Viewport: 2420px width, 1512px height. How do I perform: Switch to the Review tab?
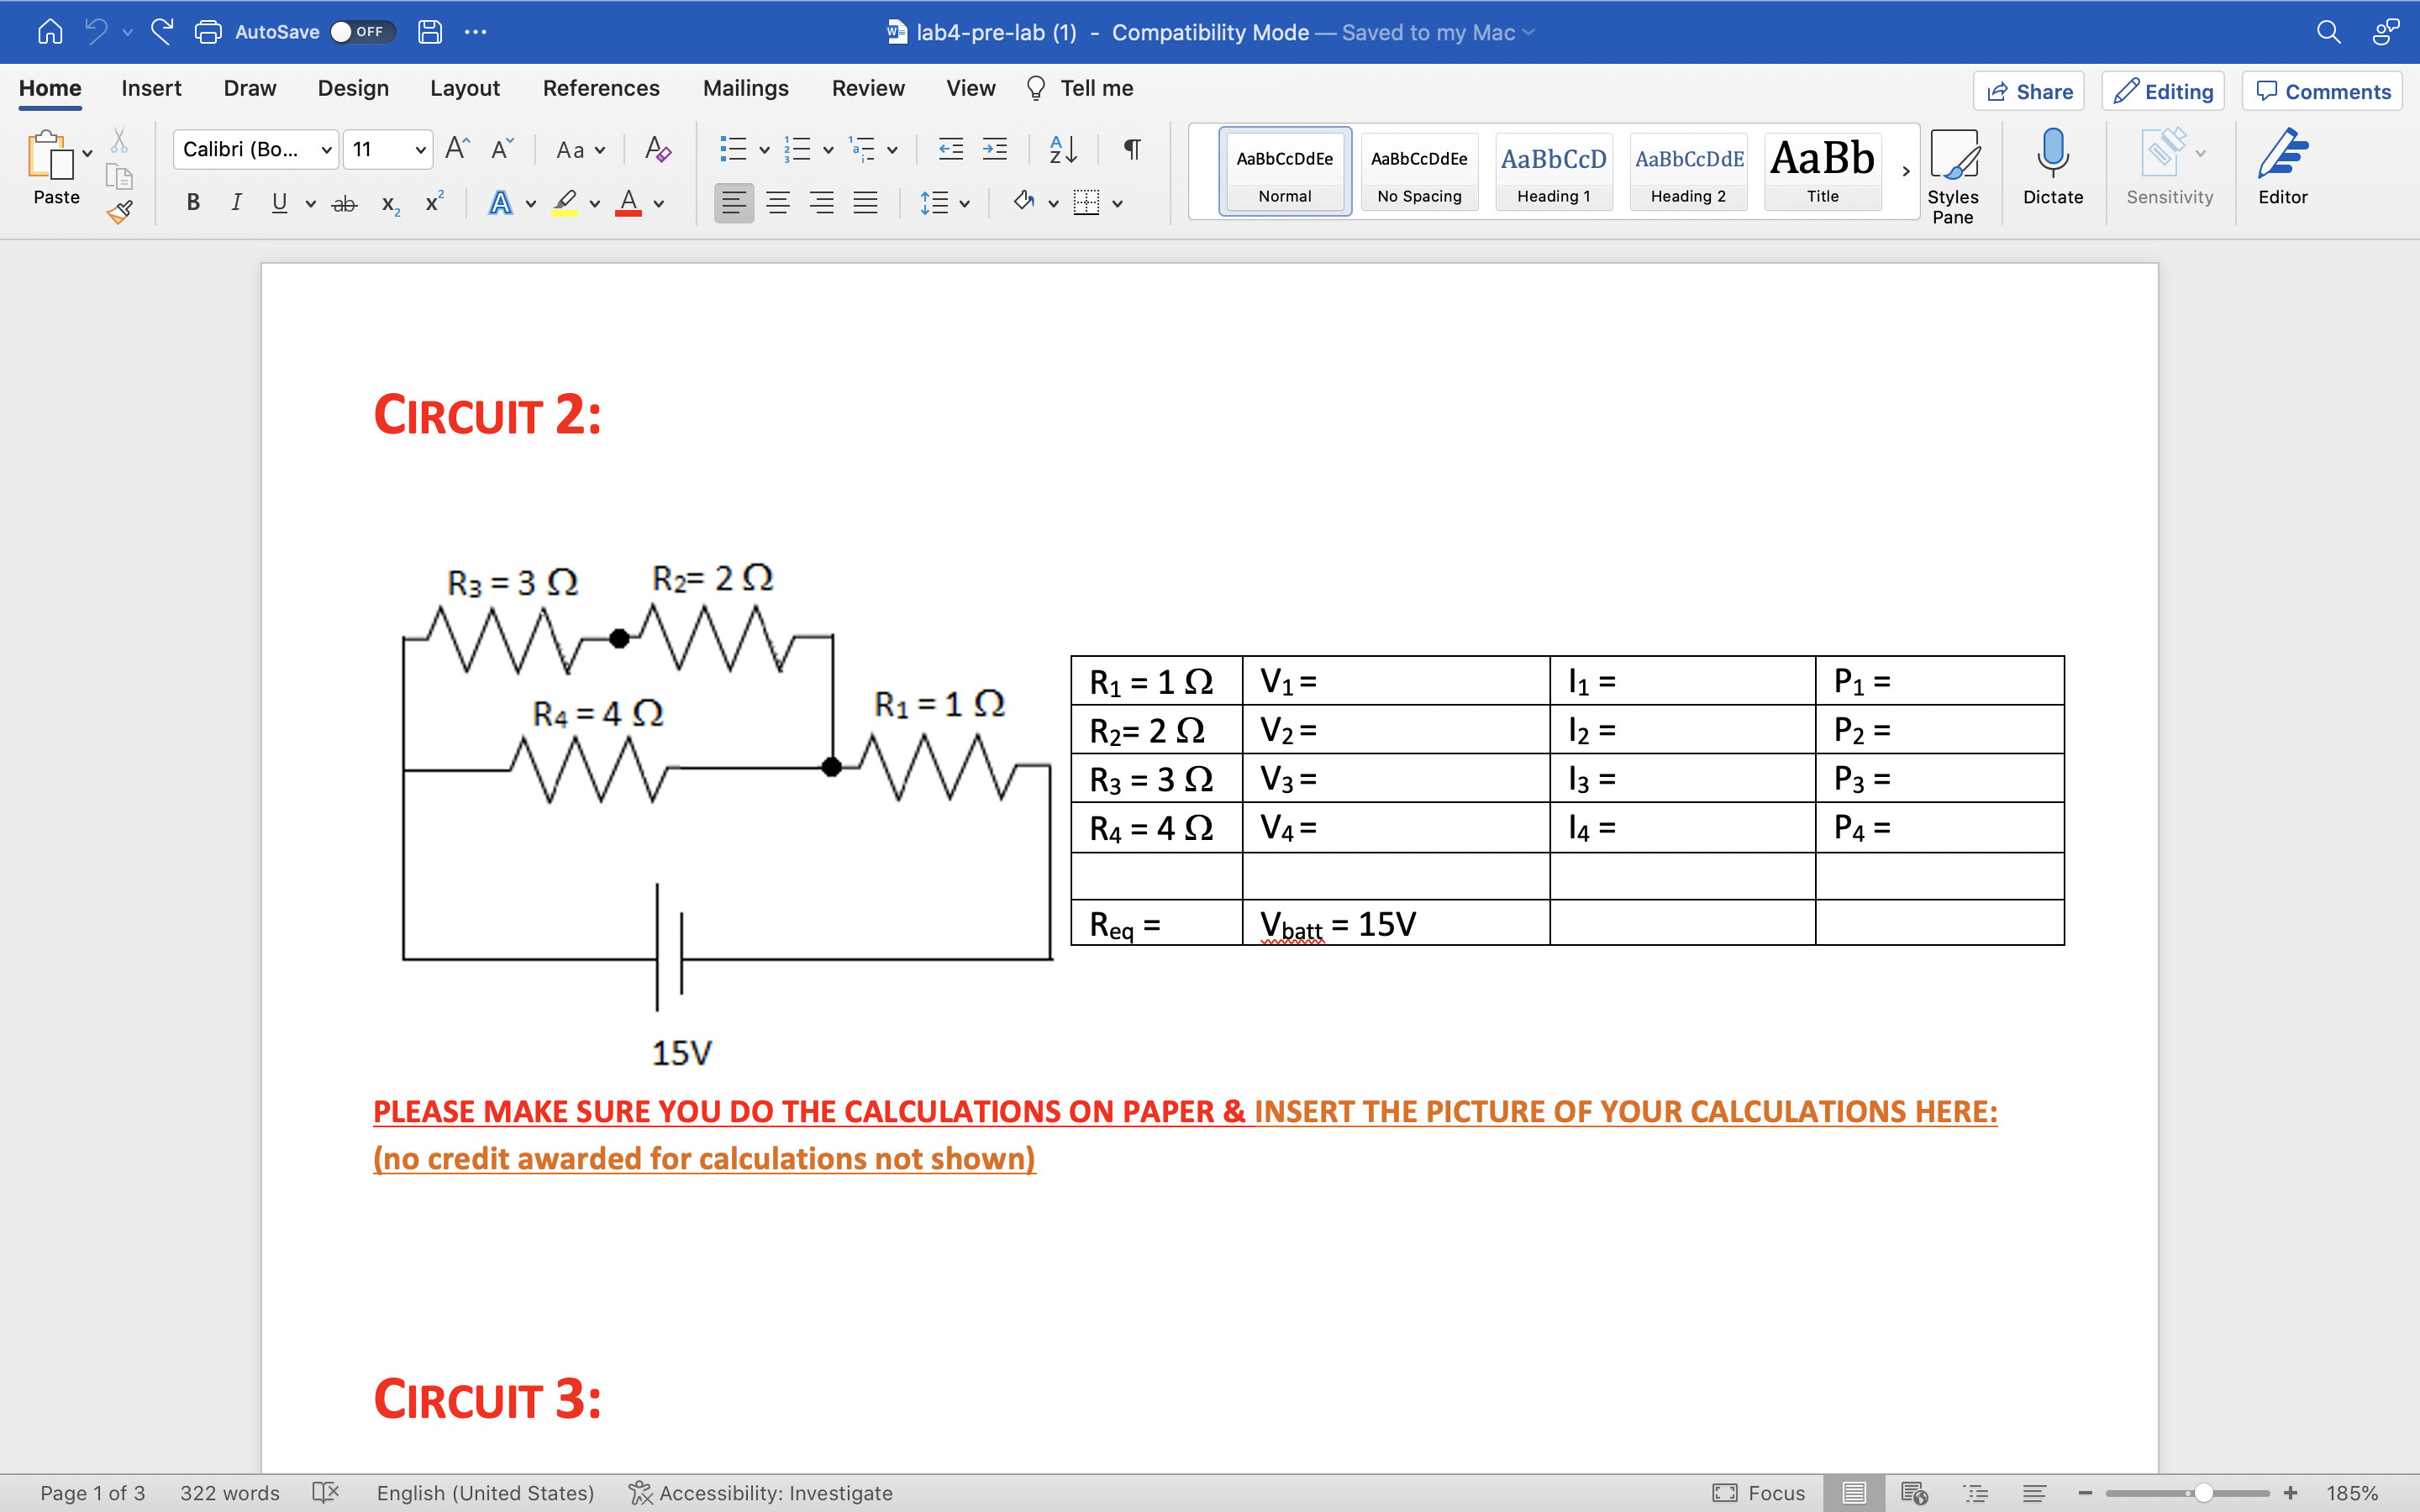(x=868, y=88)
